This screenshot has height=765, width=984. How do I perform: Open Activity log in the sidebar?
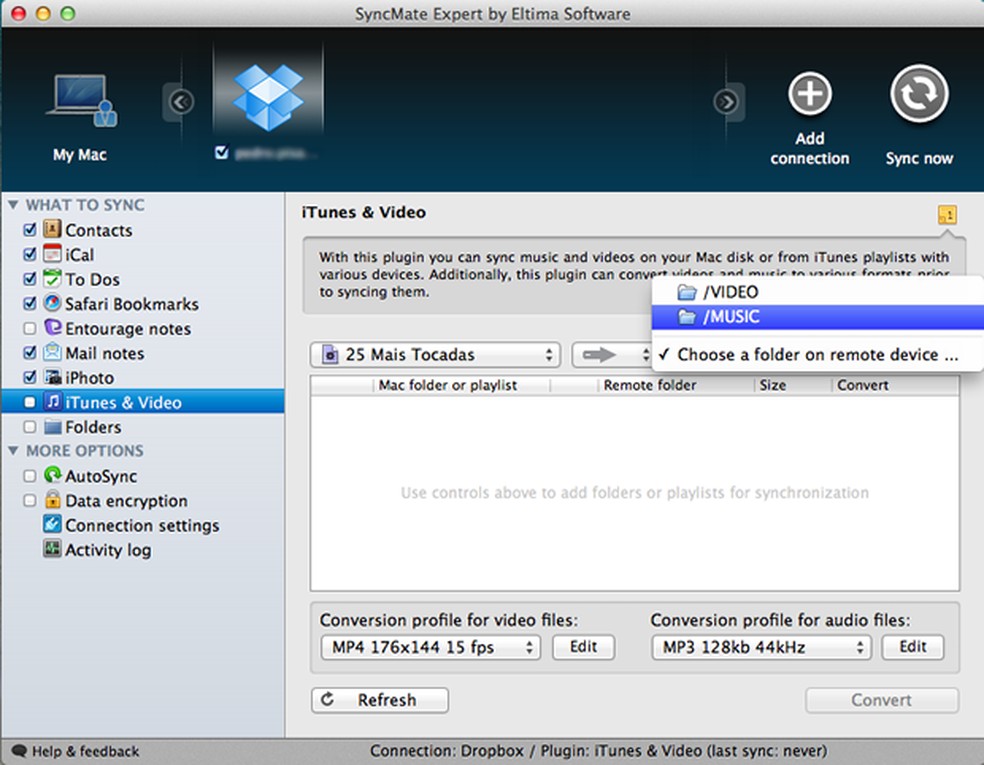click(x=108, y=550)
